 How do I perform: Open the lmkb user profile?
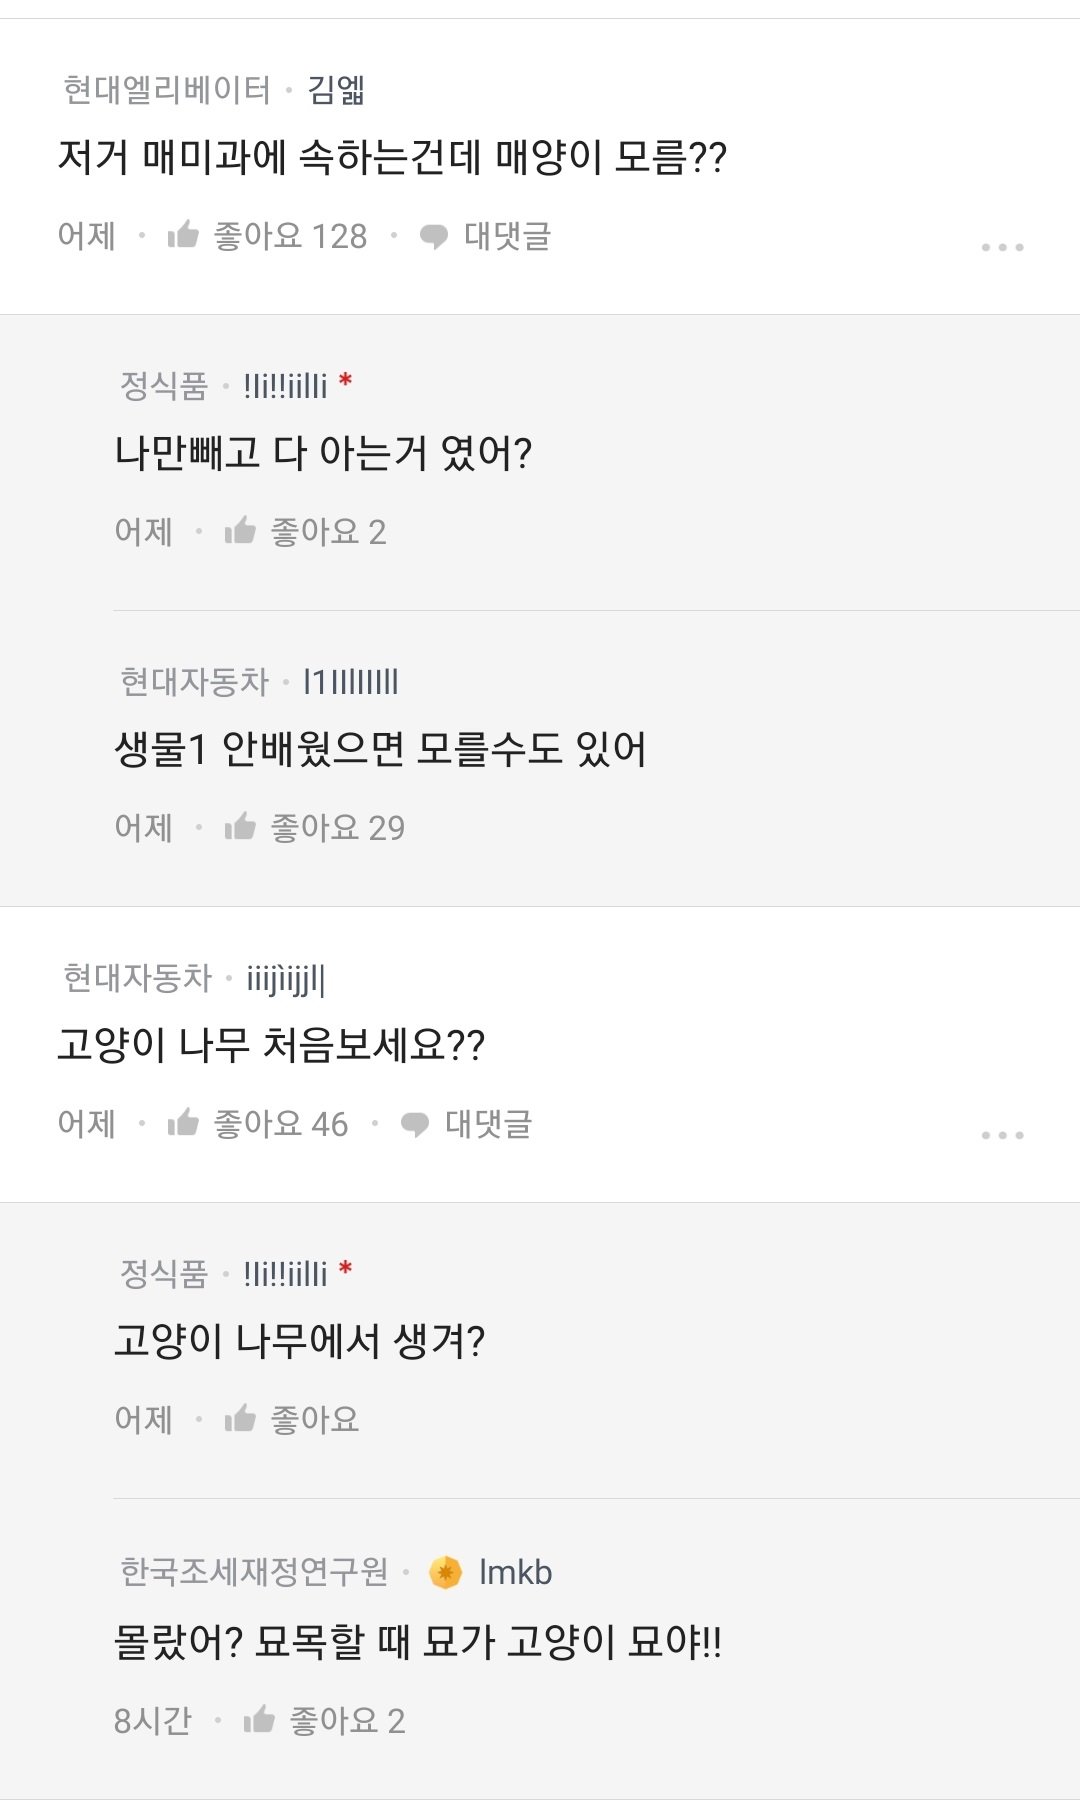coord(515,1573)
